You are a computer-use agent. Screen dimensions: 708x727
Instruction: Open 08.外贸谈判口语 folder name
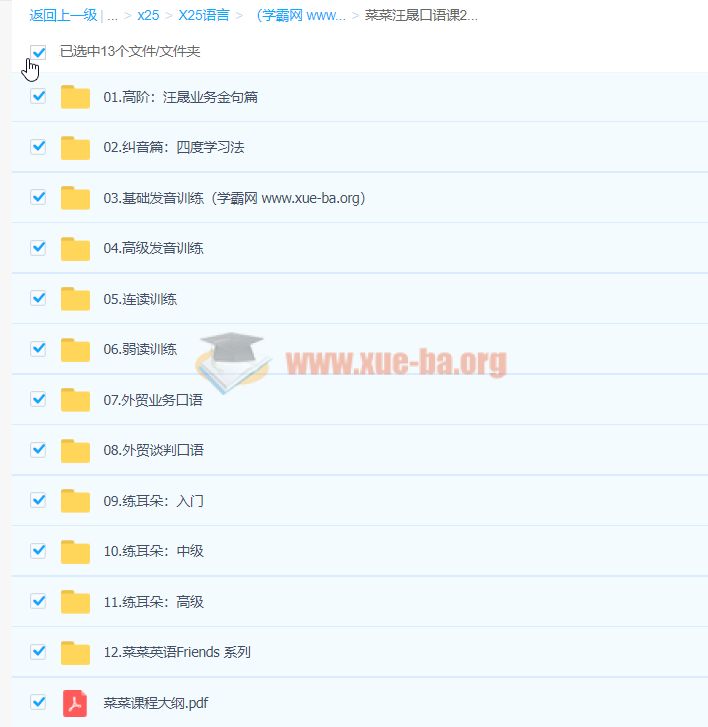click(x=153, y=451)
